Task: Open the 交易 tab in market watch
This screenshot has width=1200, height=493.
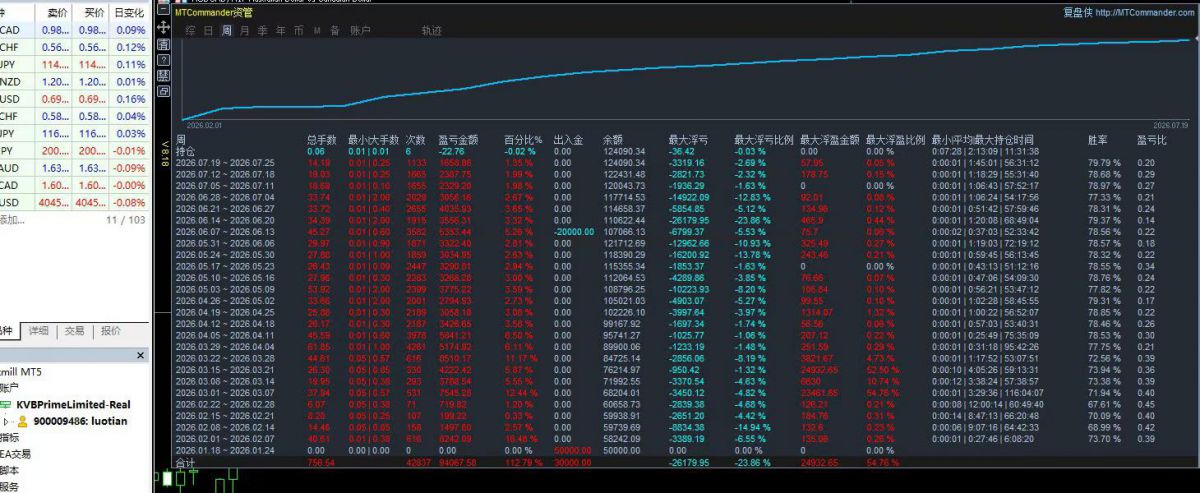Action: click(74, 330)
